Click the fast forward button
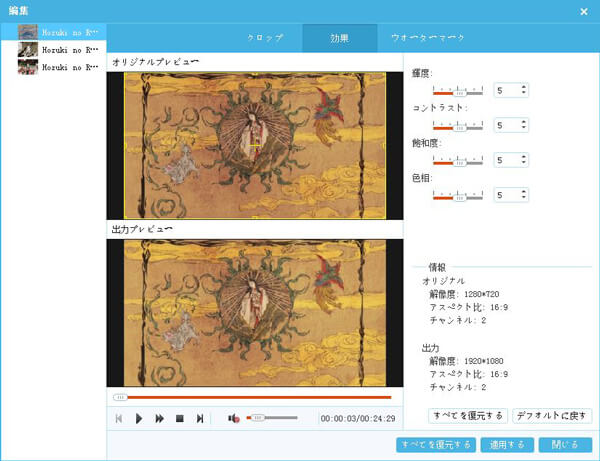The height and width of the screenshot is (461, 600). (159, 418)
